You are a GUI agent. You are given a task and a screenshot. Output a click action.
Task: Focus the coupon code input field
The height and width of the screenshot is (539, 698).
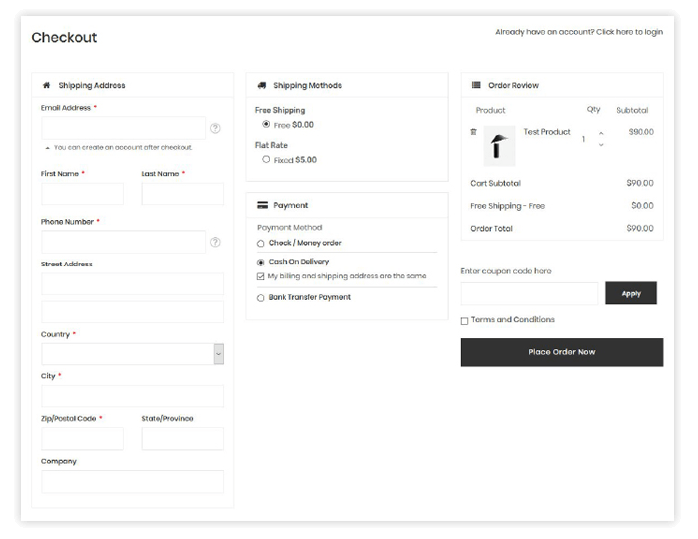[529, 294]
